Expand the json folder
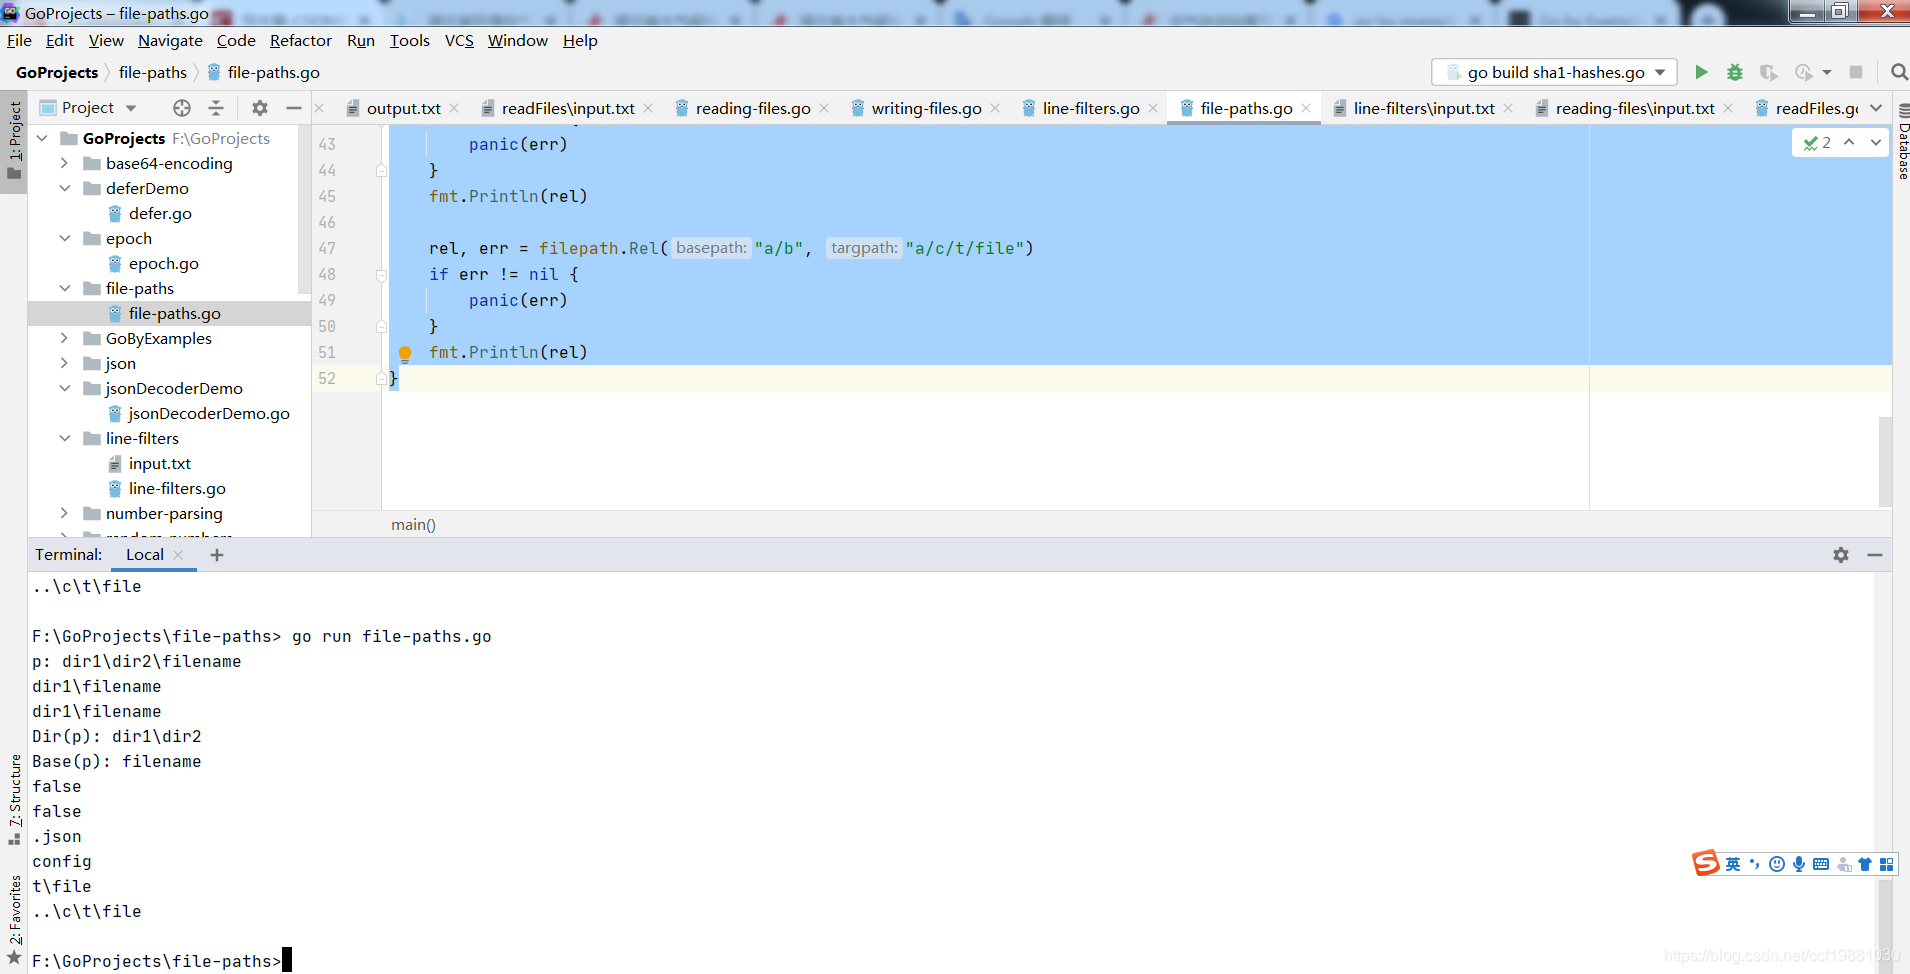The image size is (1910, 974). 64,363
